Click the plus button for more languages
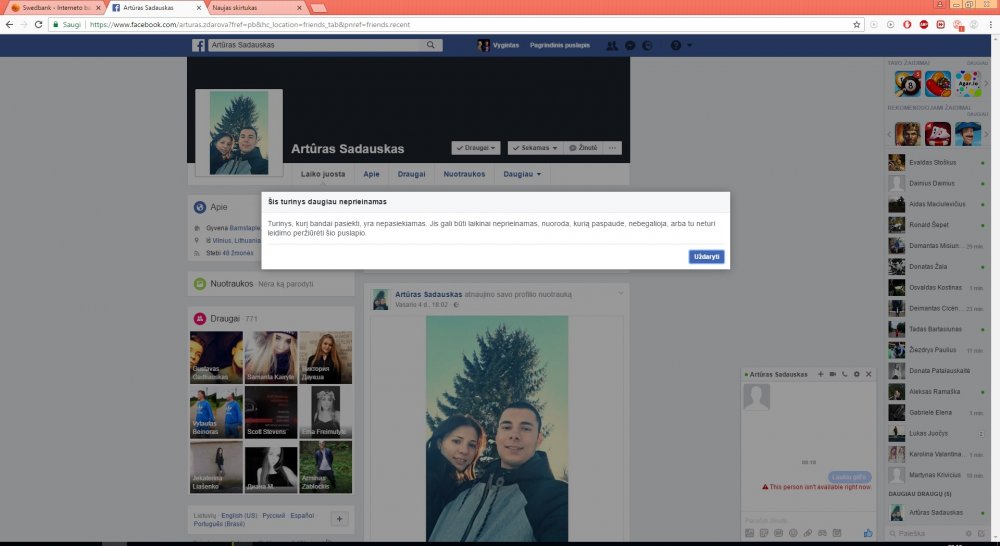Viewport: 1000px width, 546px height. 339,519
